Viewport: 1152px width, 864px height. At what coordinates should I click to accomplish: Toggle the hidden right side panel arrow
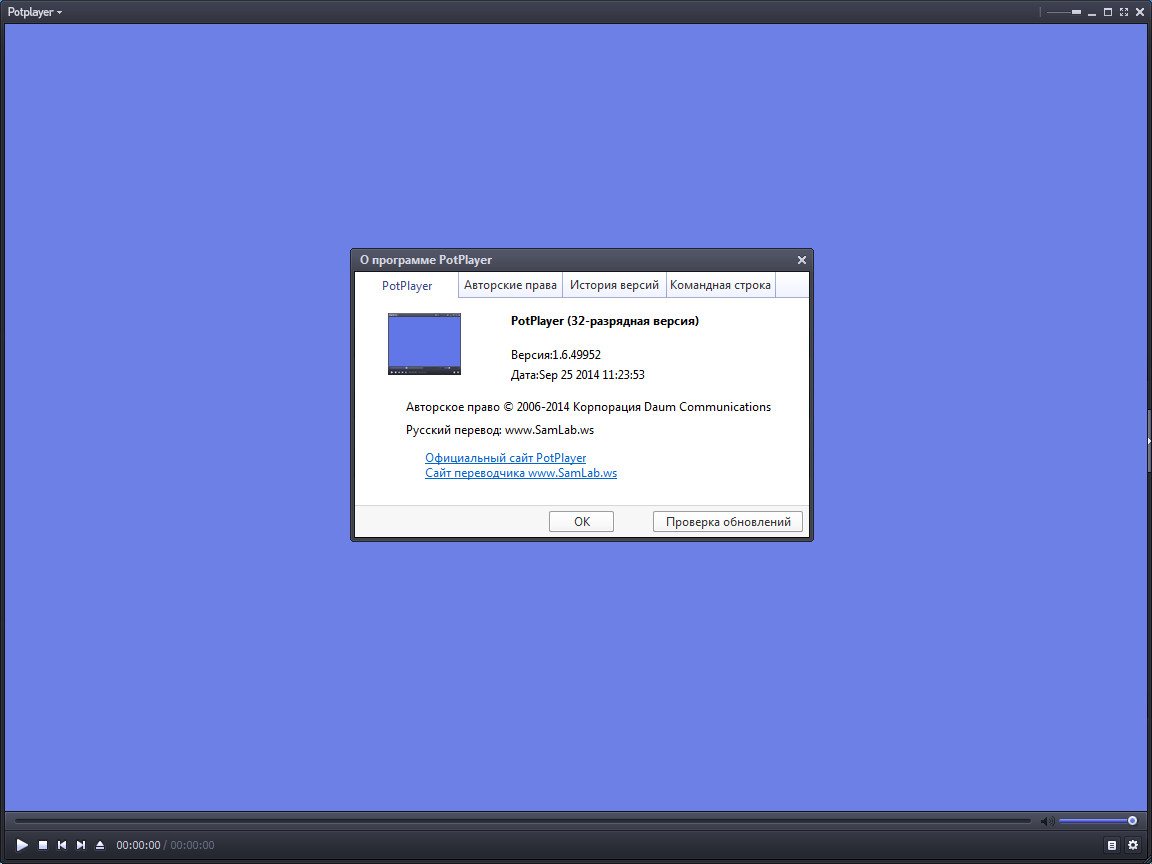pyautogui.click(x=1147, y=440)
